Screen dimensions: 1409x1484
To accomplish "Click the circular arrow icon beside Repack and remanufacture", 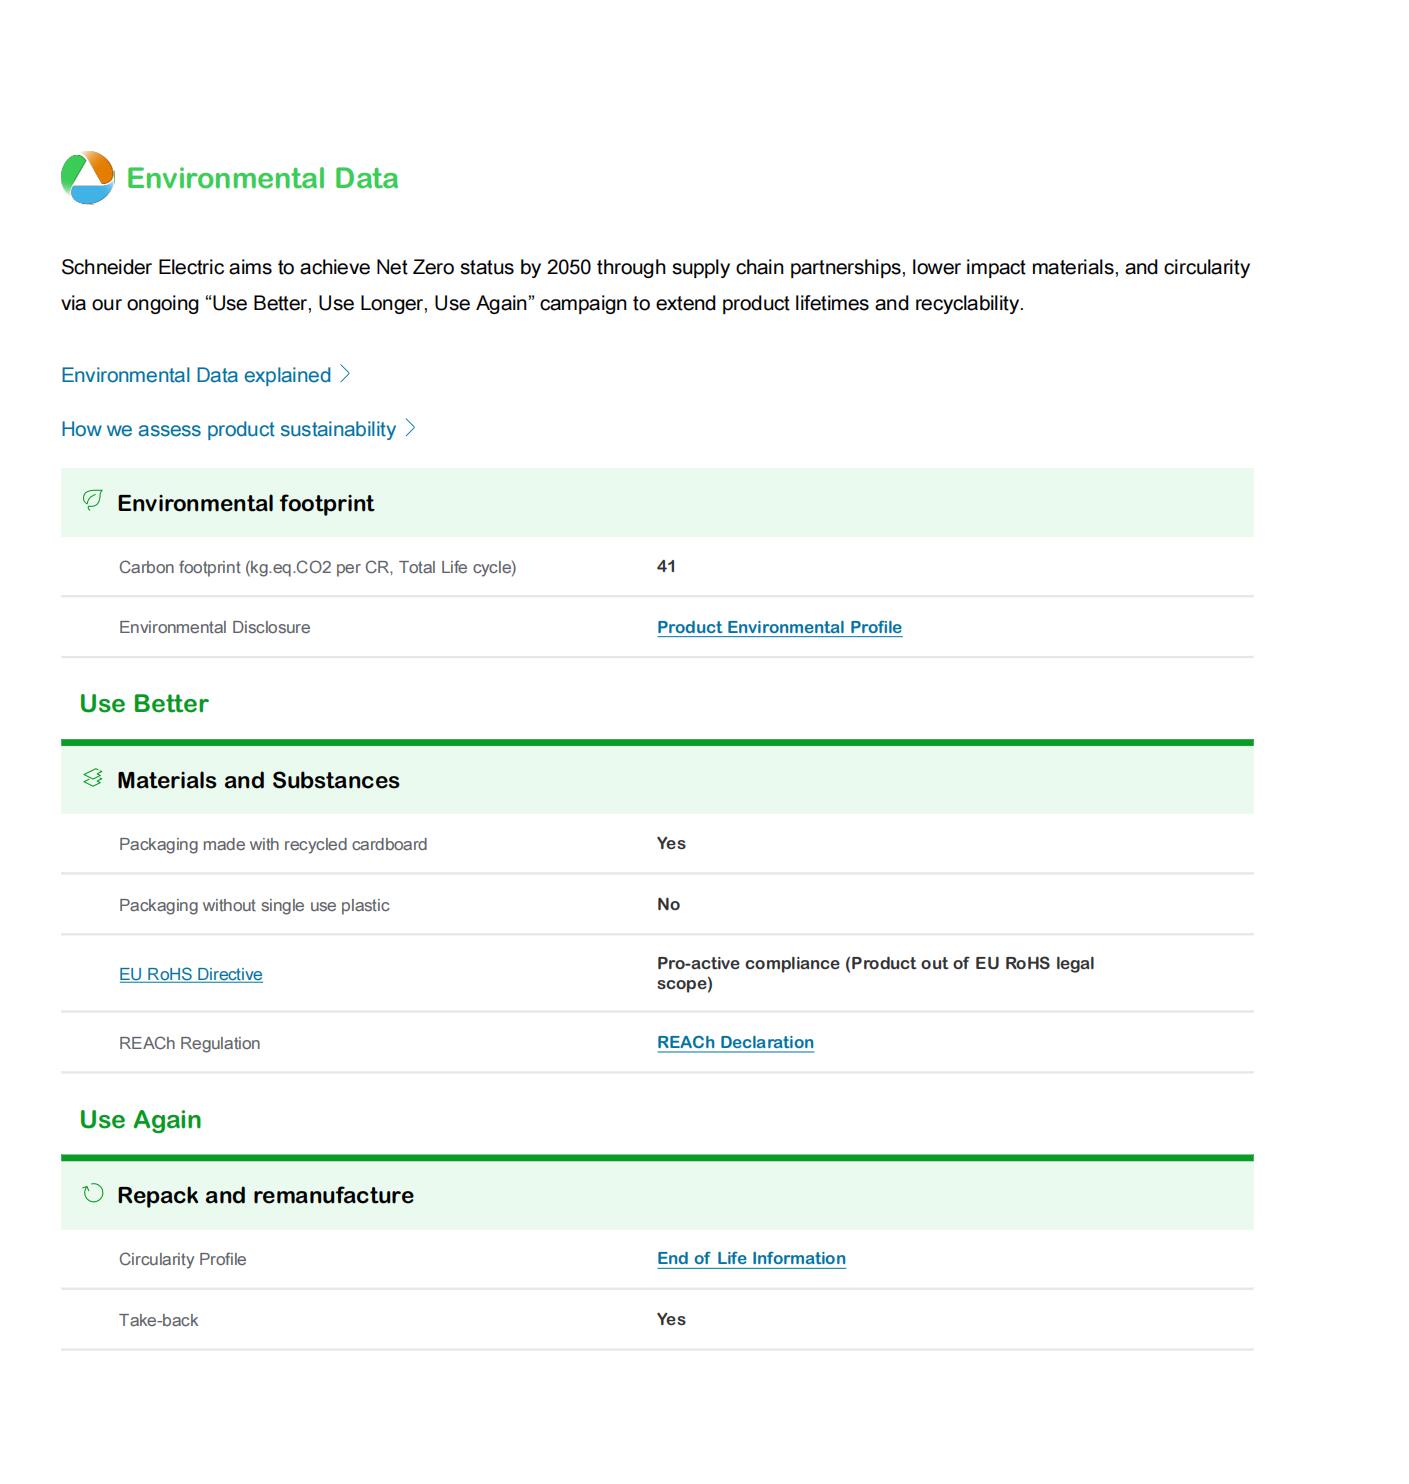I will point(92,1193).
